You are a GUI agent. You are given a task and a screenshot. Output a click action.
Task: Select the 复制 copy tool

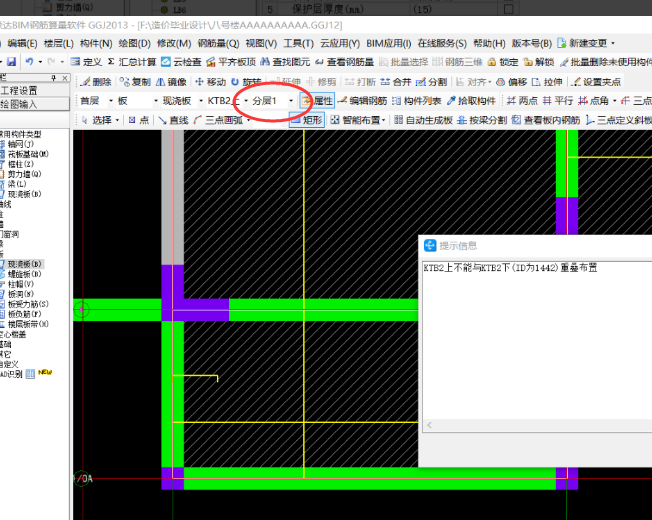135,82
